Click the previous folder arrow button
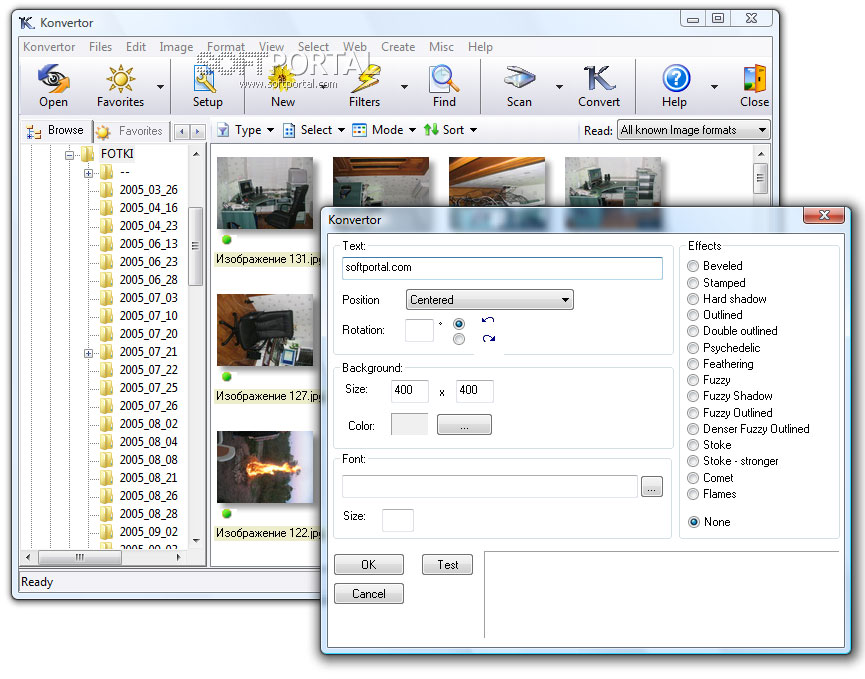865x679 pixels. point(182,131)
